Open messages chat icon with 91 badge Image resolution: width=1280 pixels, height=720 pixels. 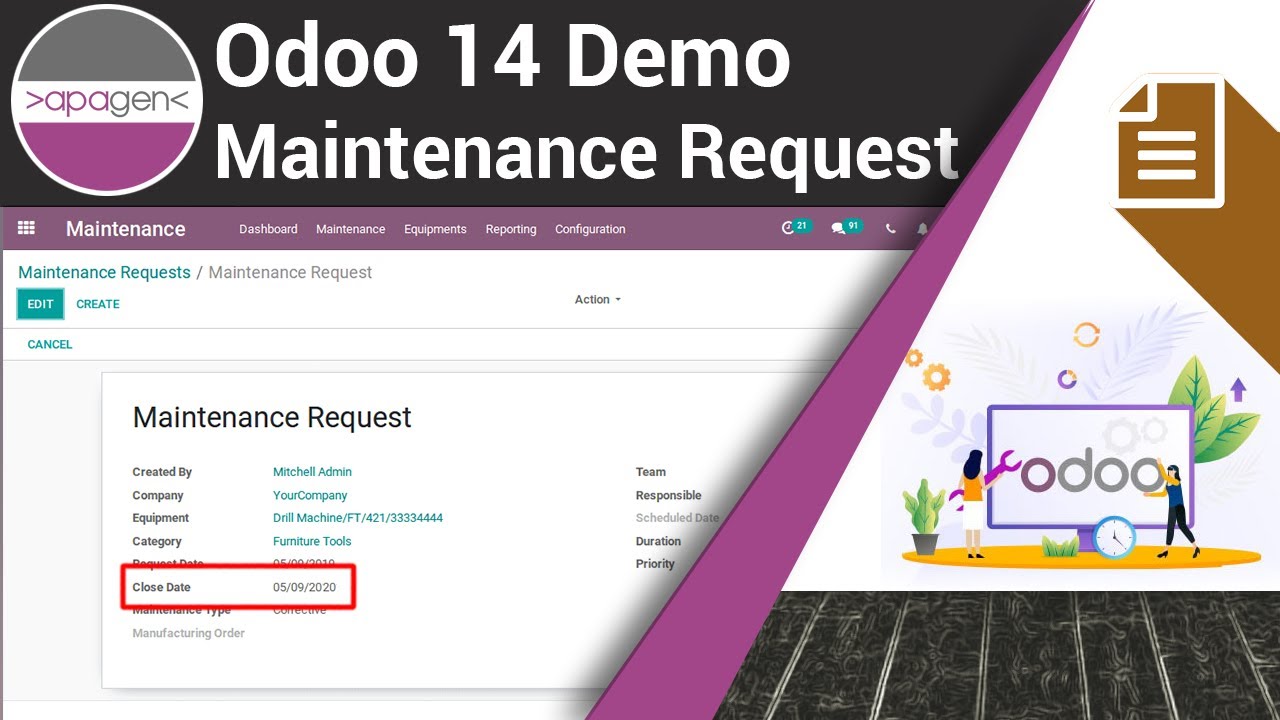(847, 228)
